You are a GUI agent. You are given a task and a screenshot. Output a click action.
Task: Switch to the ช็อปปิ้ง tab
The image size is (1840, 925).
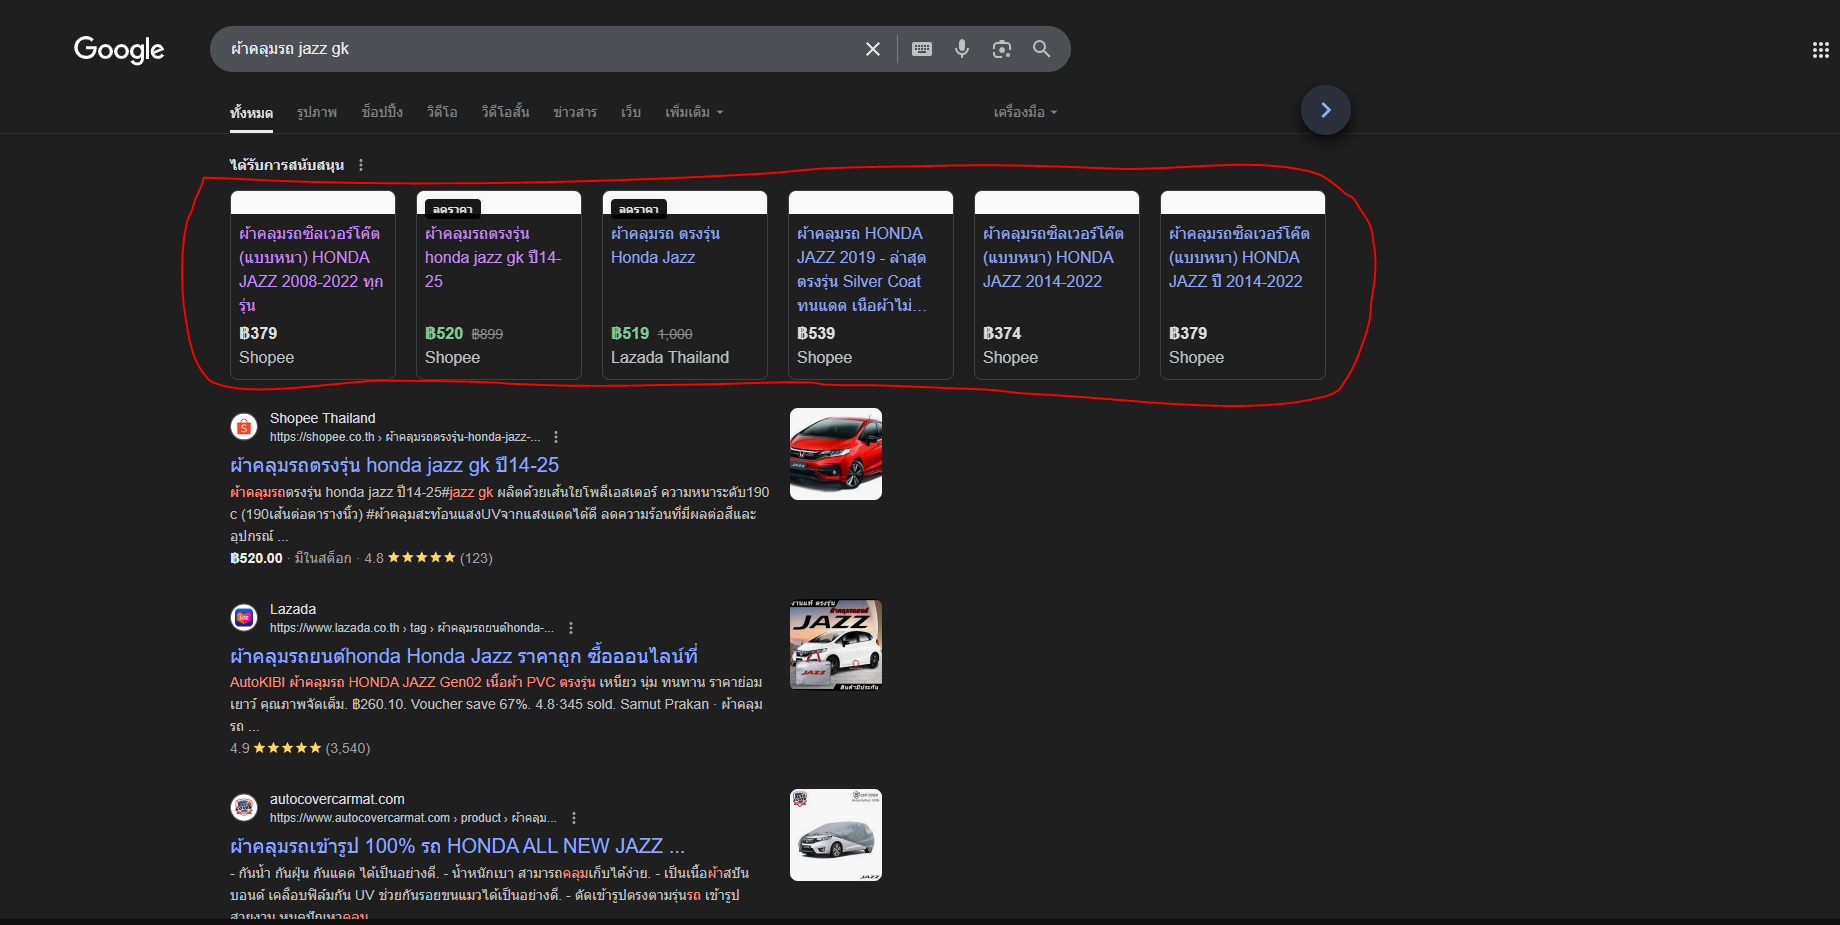point(382,112)
